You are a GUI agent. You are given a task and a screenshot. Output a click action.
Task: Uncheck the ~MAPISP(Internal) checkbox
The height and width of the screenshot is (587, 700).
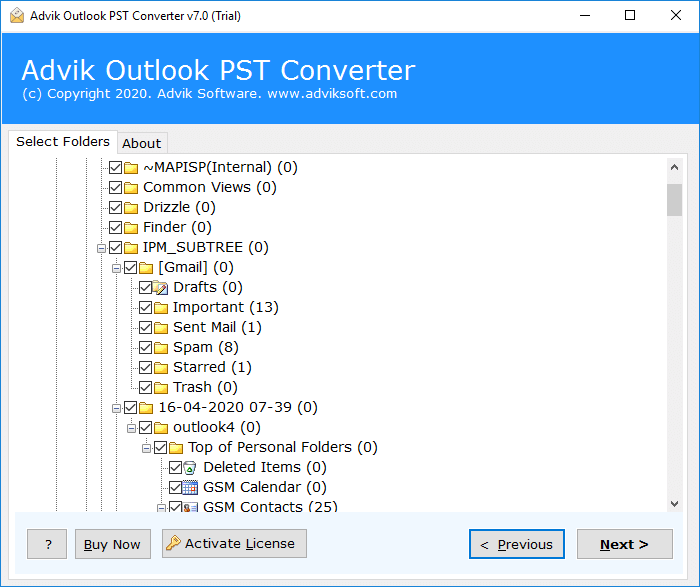click(116, 168)
